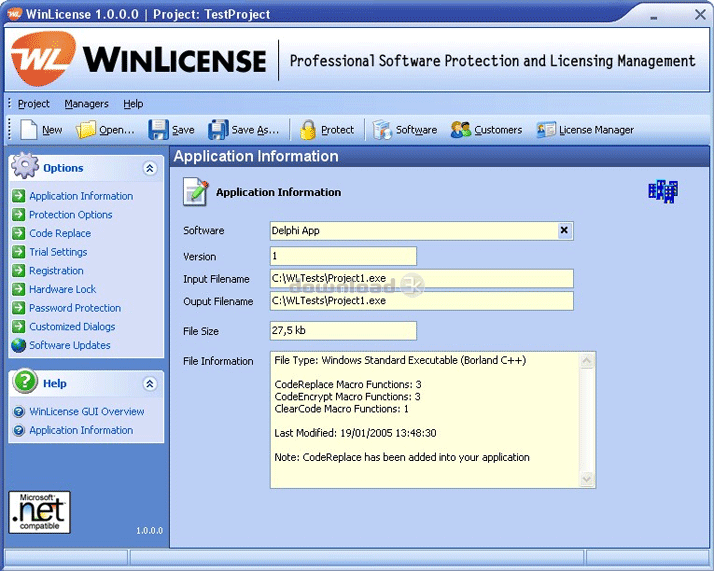Open Password Protection settings

[75, 308]
